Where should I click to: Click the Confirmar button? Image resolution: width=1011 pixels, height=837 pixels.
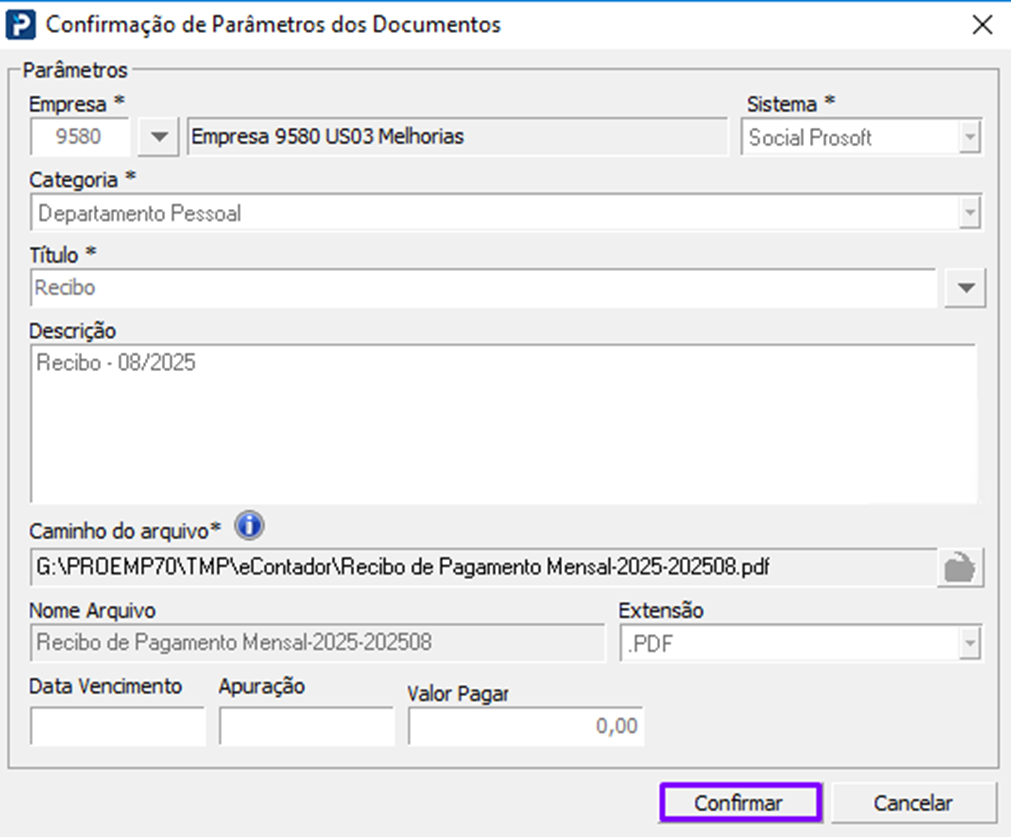click(740, 803)
